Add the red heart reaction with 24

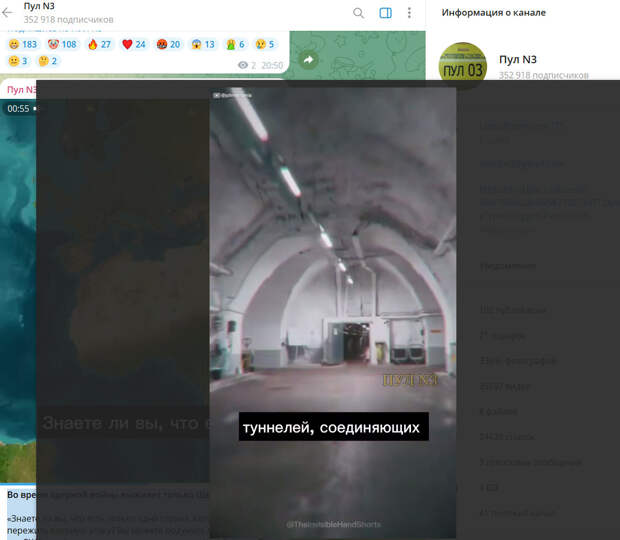pos(134,44)
